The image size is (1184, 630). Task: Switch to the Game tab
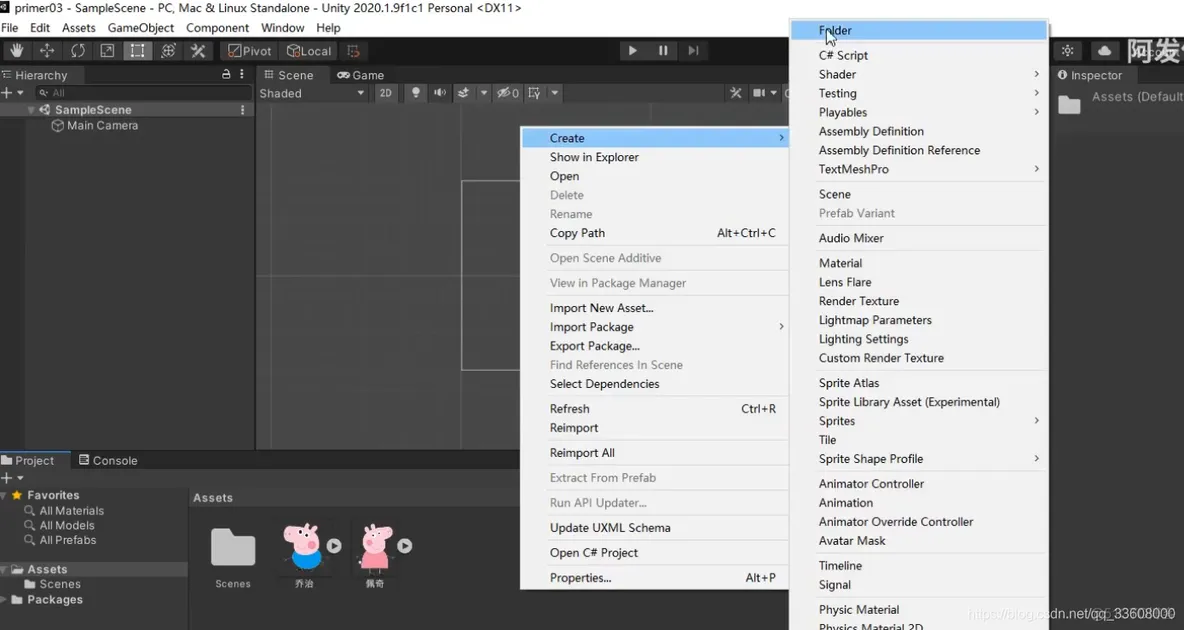361,75
